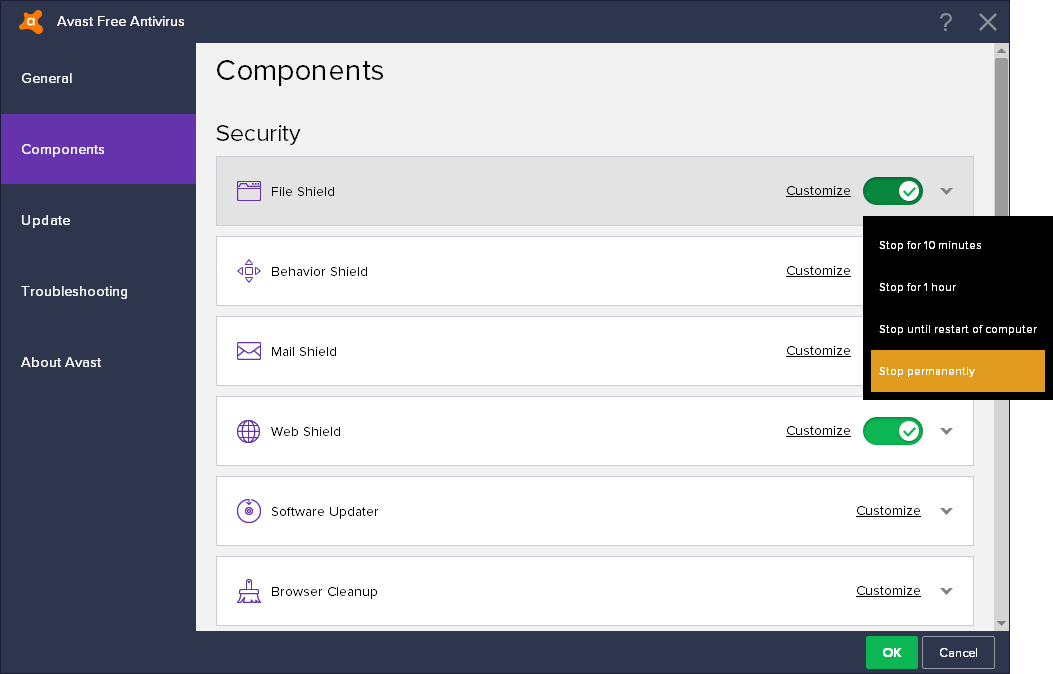Image resolution: width=1053 pixels, height=674 pixels.
Task: Open Customize for Mail Shield
Action: tap(818, 350)
